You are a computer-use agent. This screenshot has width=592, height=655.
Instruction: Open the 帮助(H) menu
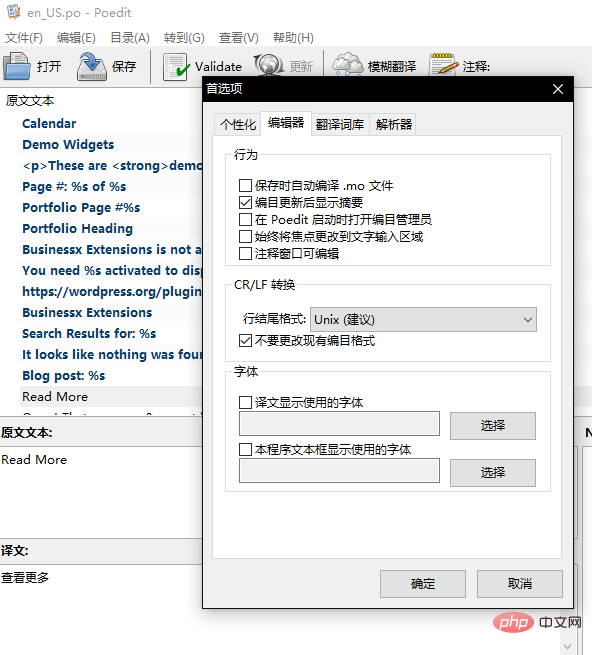click(293, 38)
